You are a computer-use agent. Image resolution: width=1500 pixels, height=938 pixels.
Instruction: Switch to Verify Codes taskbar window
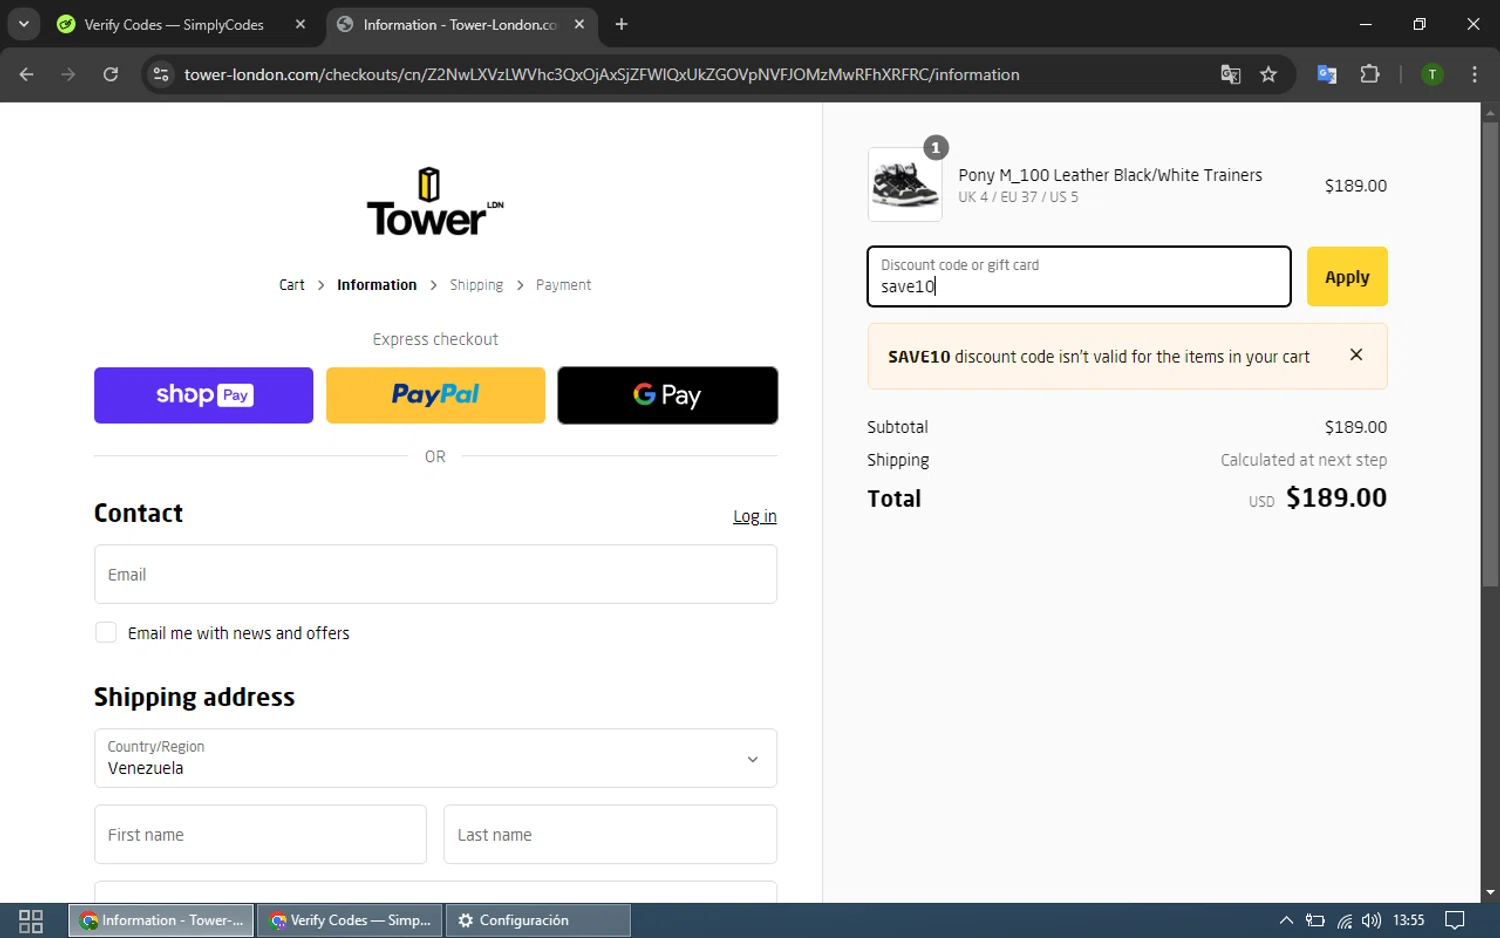pos(350,920)
